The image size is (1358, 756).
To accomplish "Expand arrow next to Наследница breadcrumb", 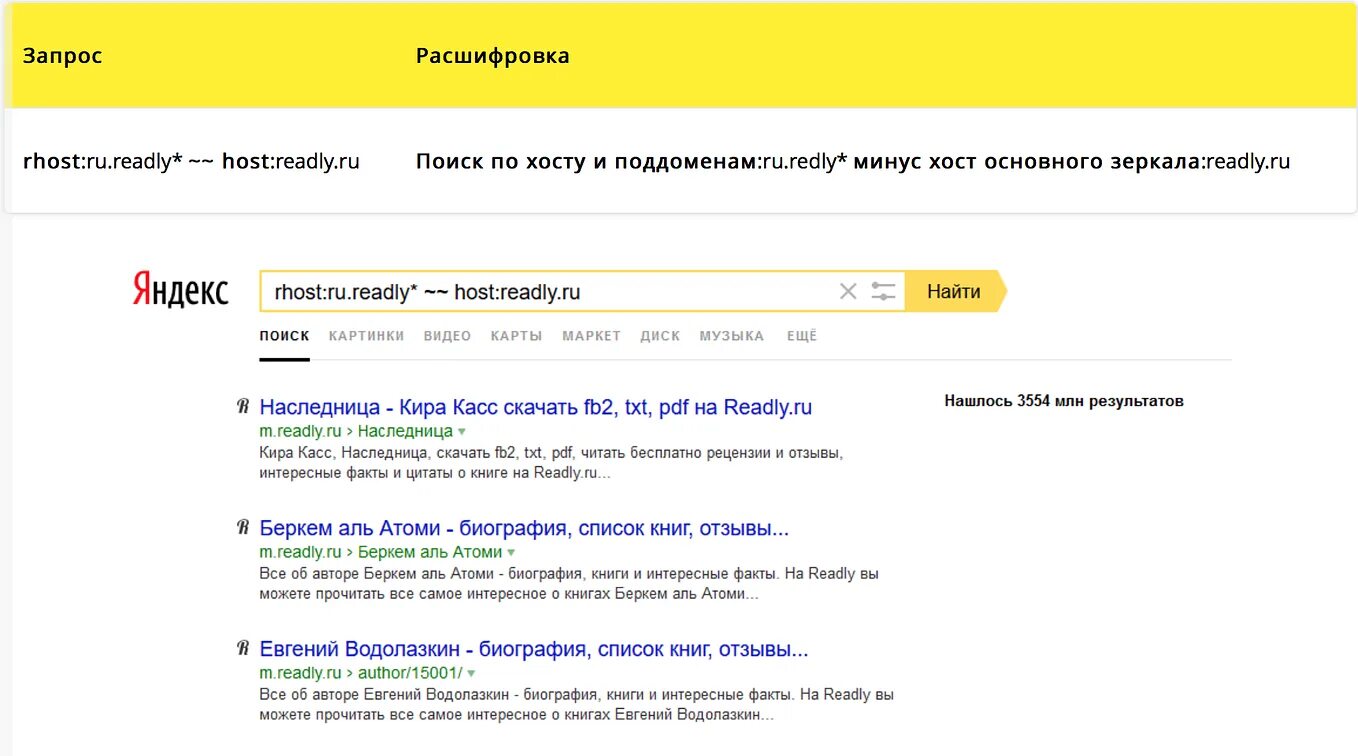I will click(462, 432).
